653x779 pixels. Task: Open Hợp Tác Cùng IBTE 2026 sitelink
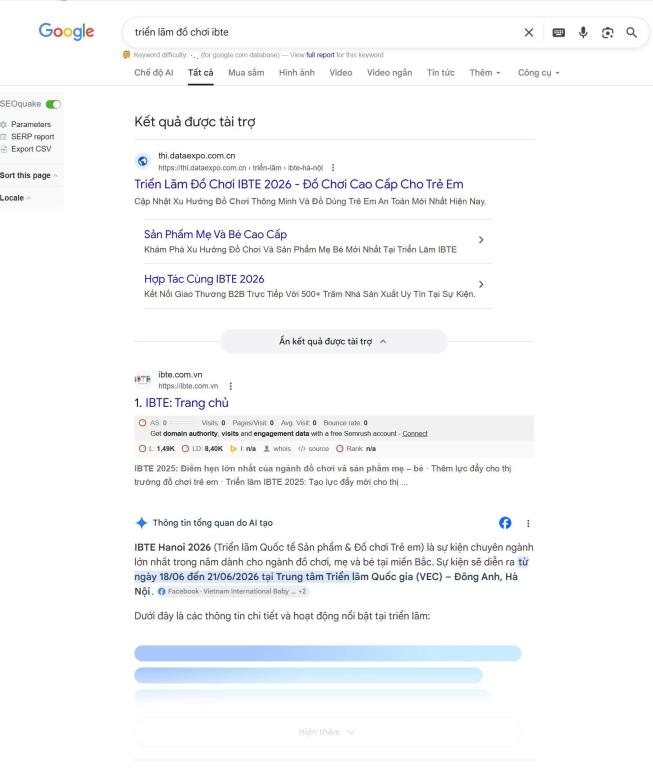(x=204, y=279)
